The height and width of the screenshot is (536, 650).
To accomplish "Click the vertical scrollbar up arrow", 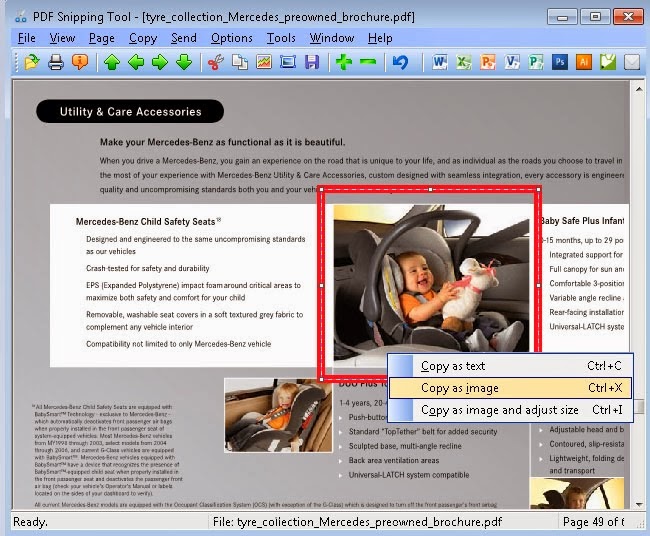I will [x=639, y=89].
